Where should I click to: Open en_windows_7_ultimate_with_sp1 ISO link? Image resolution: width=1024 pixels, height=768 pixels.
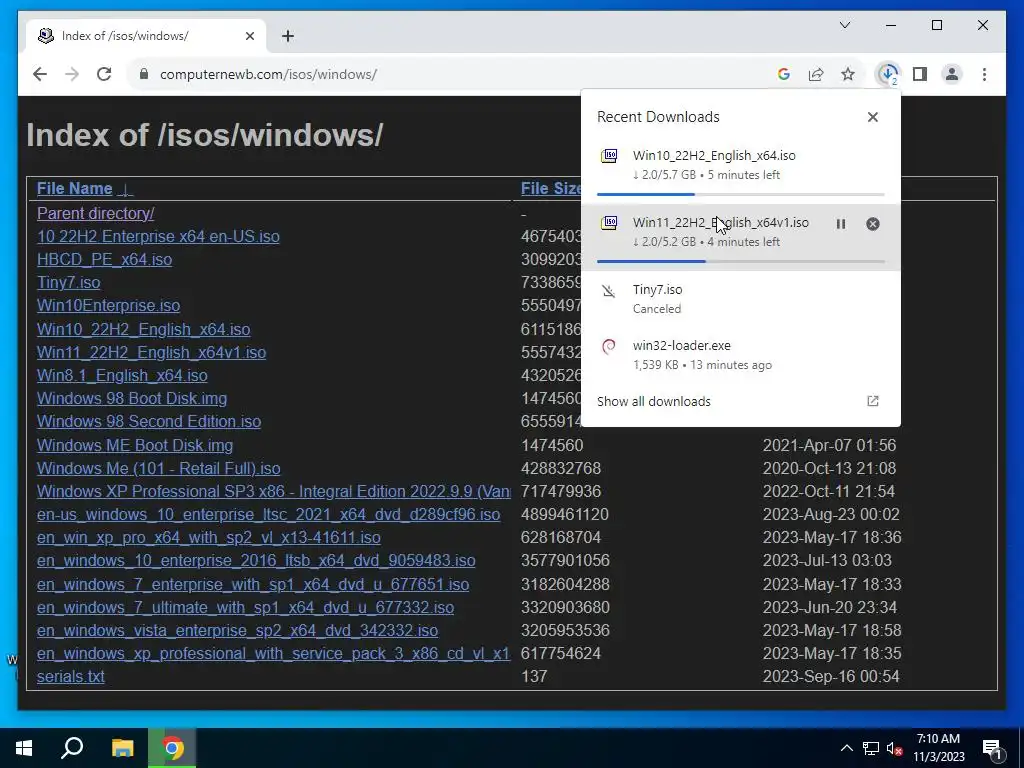[246, 607]
